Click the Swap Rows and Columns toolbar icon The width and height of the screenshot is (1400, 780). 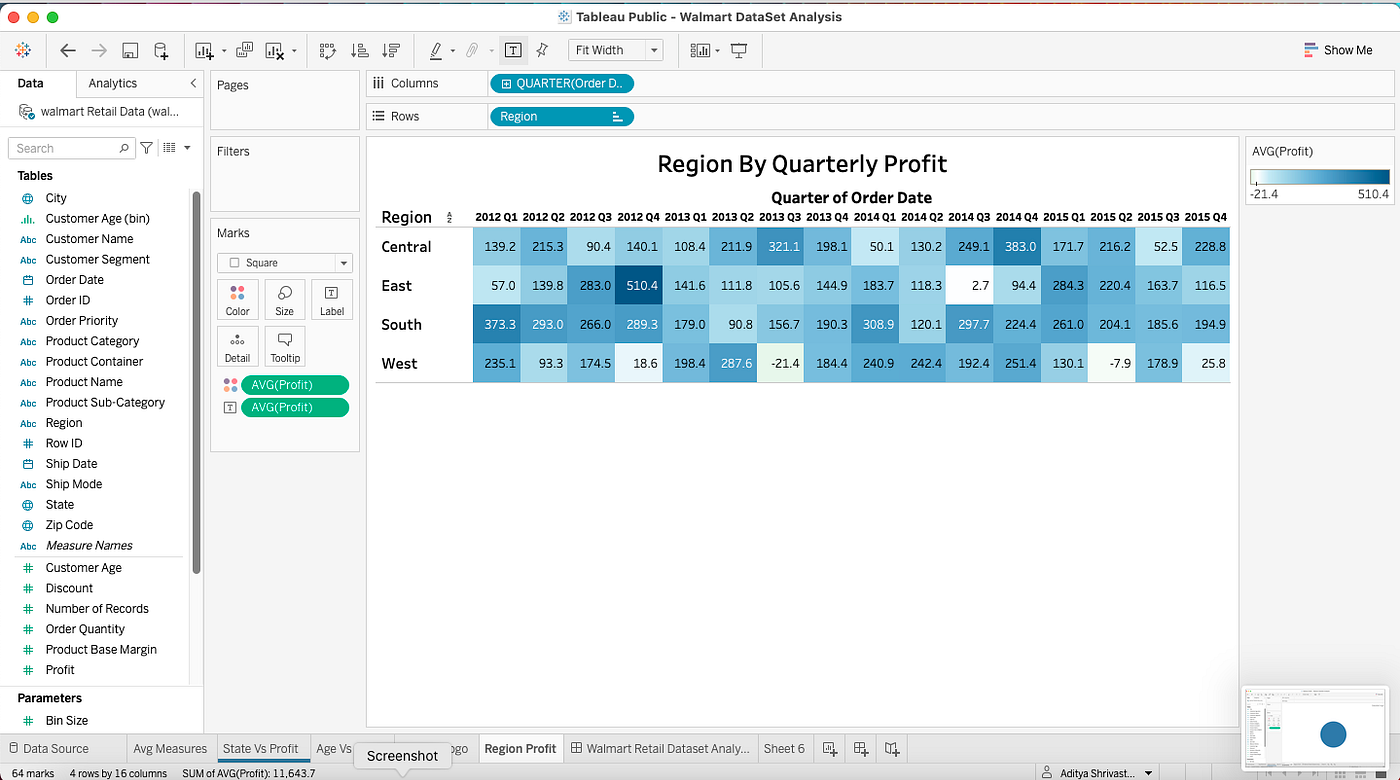click(330, 50)
